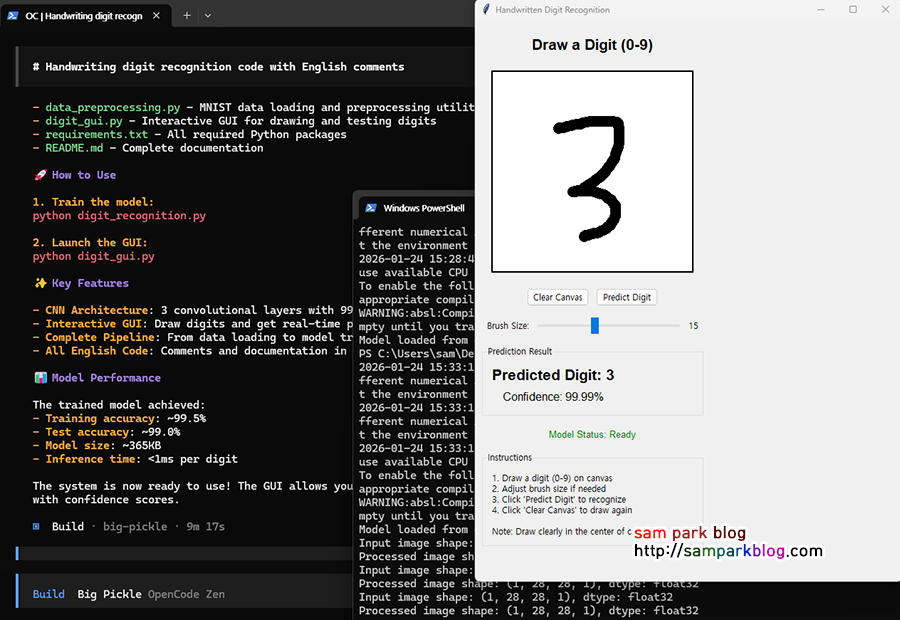This screenshot has height=620, width=900.
Task: Click the 'Model Performance' heading
Action: pyautogui.click(x=106, y=378)
